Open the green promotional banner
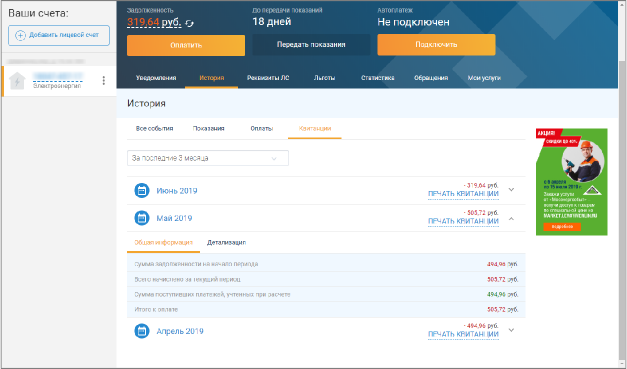 click(571, 182)
